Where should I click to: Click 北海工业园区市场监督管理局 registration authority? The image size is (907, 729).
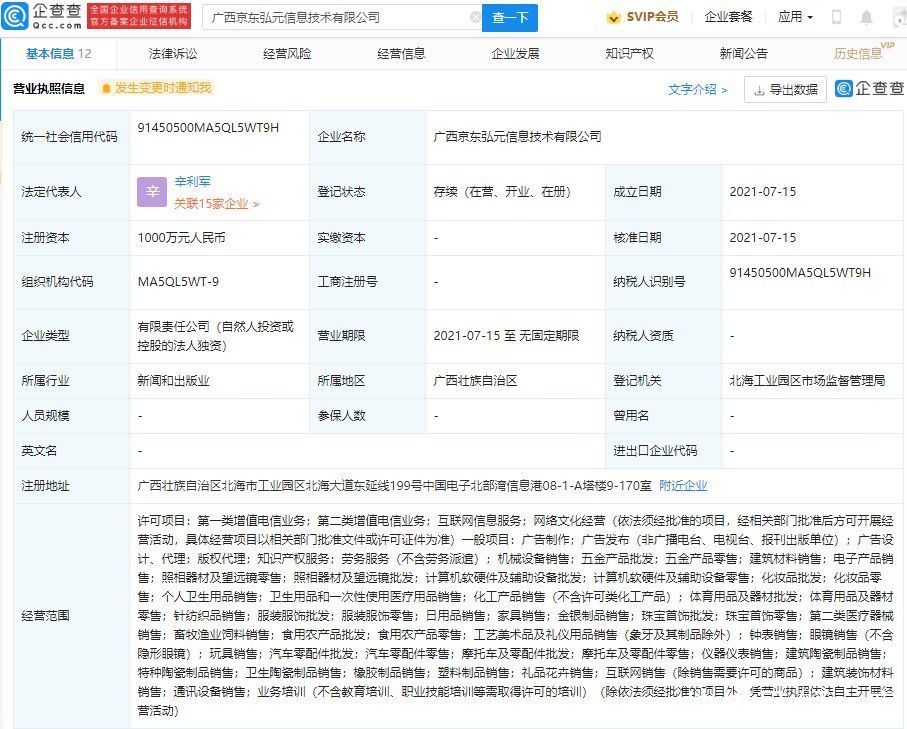click(x=807, y=381)
